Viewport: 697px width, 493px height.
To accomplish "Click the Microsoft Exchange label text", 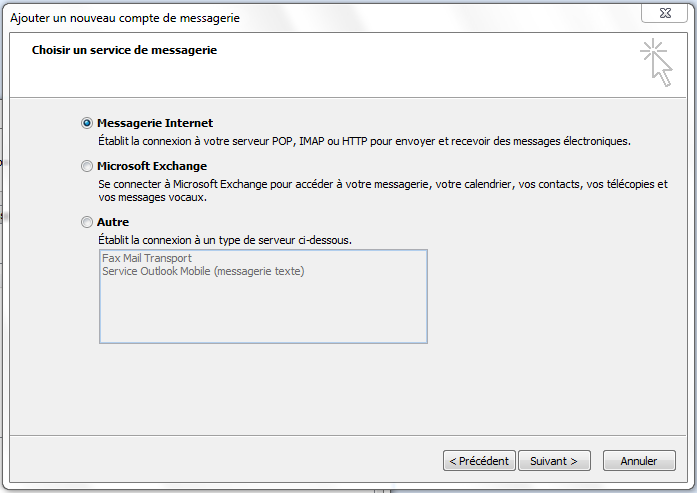I will tap(152, 166).
